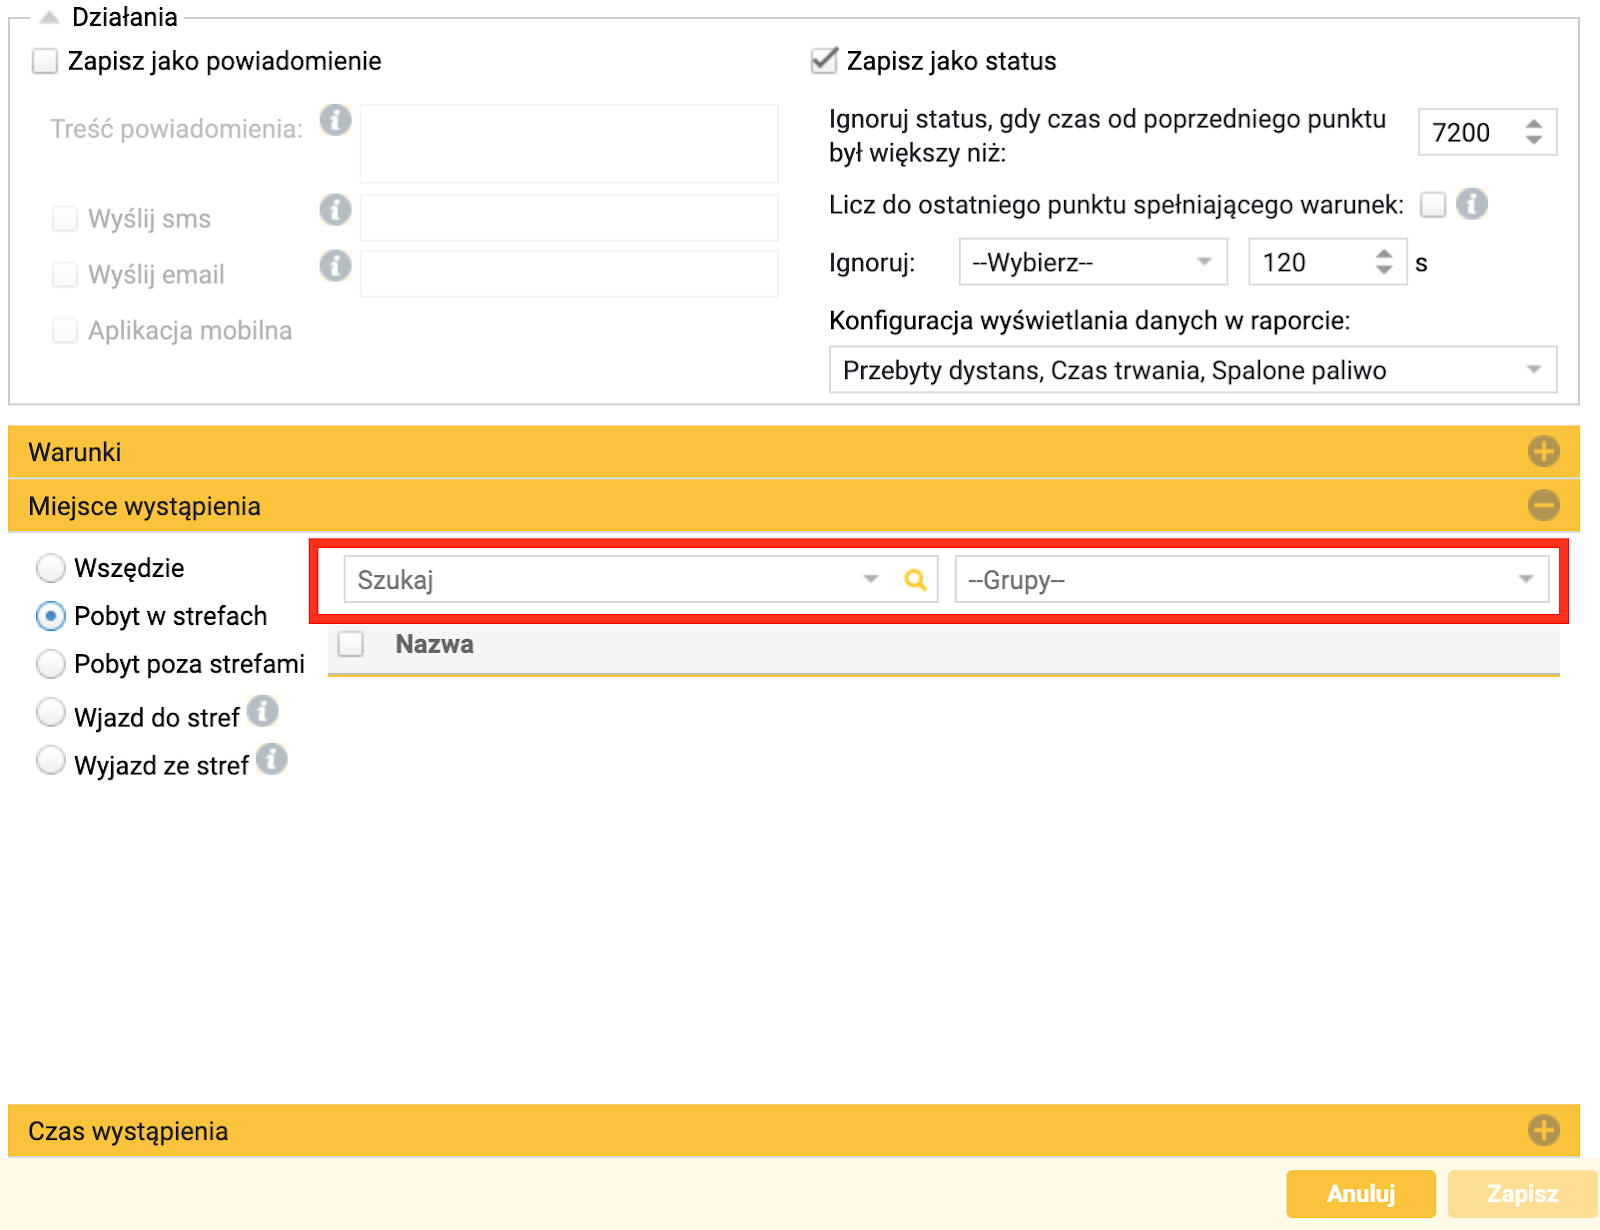Choose Pobyt poza strefami radio option
This screenshot has width=1600, height=1230.
click(51, 664)
